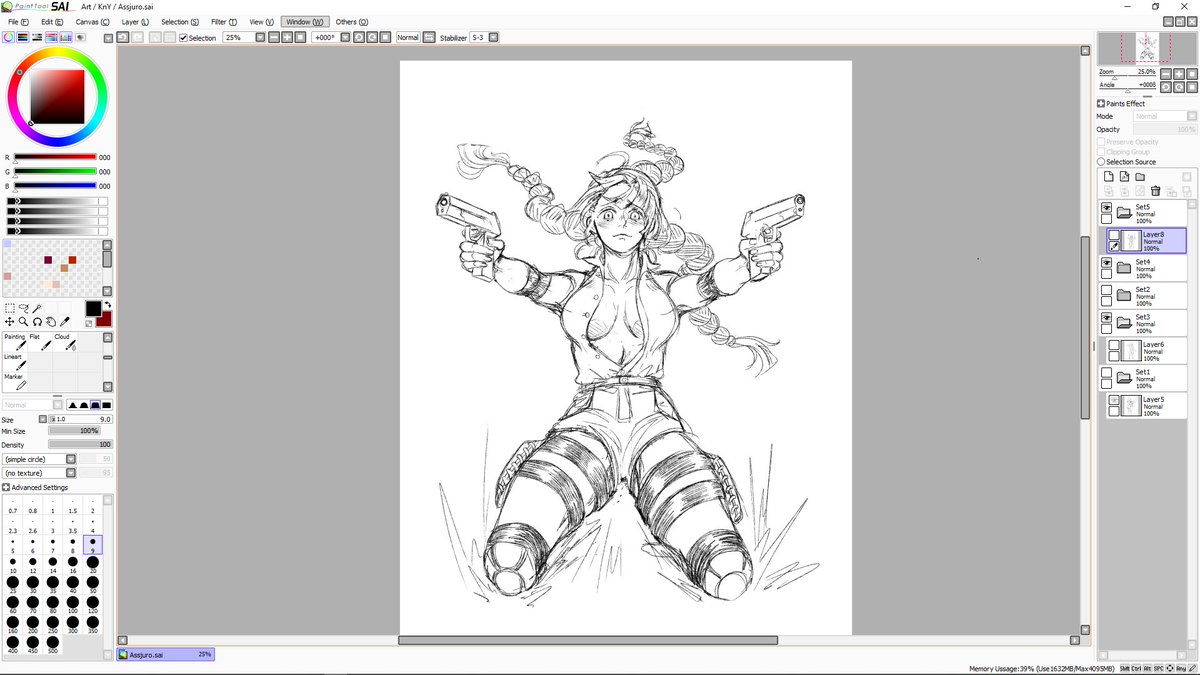Expand the Advanced Settings section
The image size is (1200, 675).
coord(6,488)
